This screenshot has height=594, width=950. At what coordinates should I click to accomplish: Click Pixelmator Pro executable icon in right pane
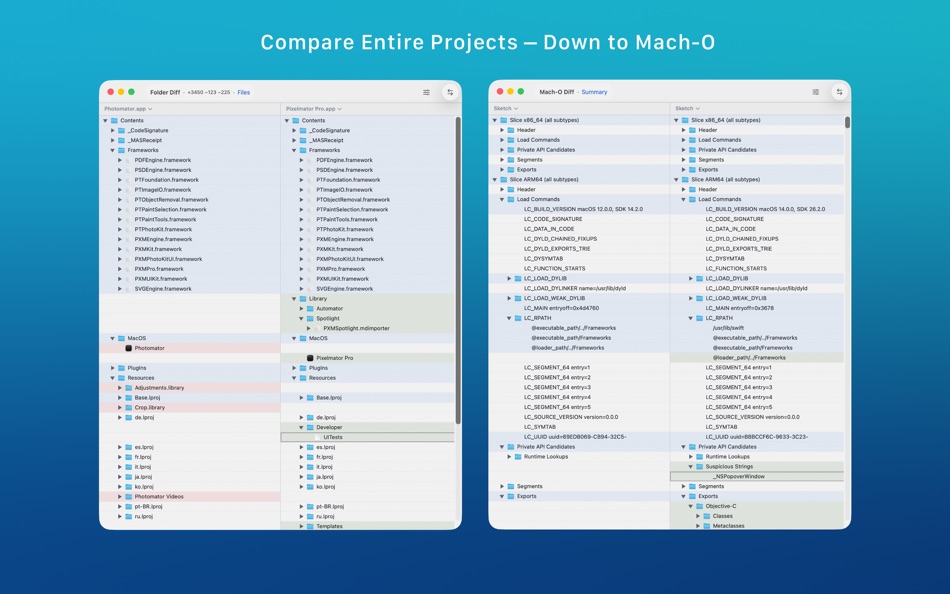310,358
